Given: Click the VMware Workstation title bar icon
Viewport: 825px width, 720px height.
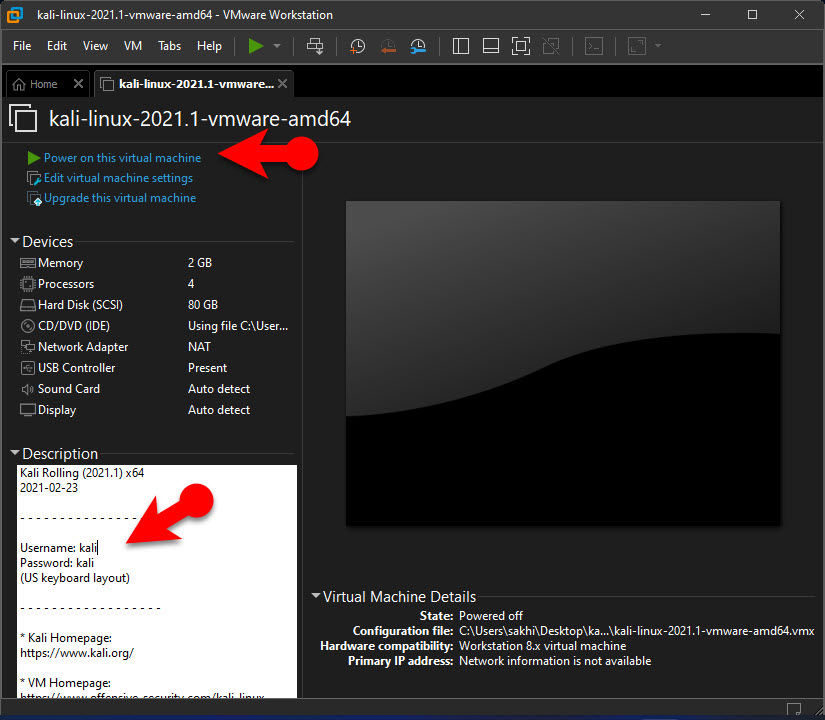Looking at the screenshot, I should 15,15.
